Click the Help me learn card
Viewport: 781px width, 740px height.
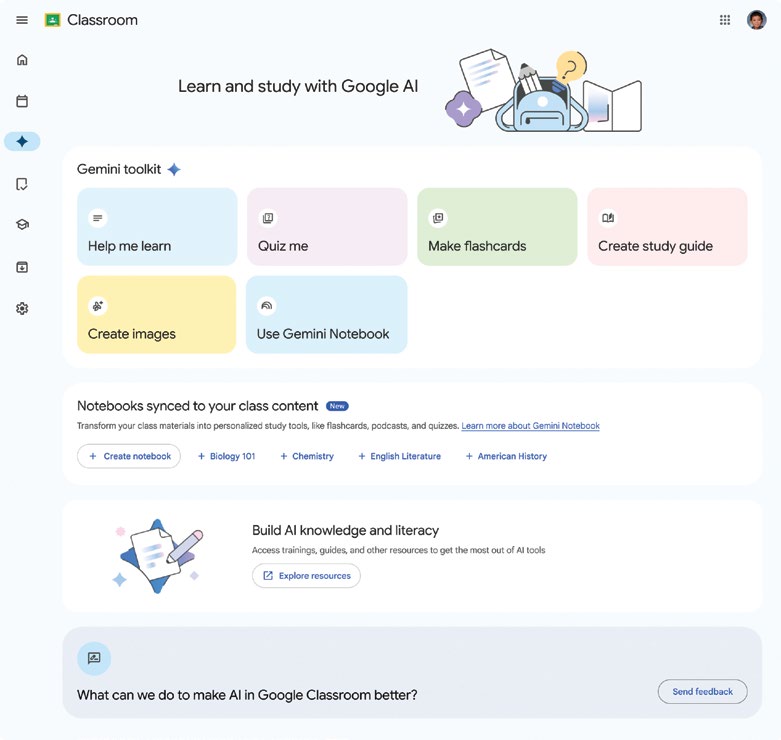tap(157, 227)
